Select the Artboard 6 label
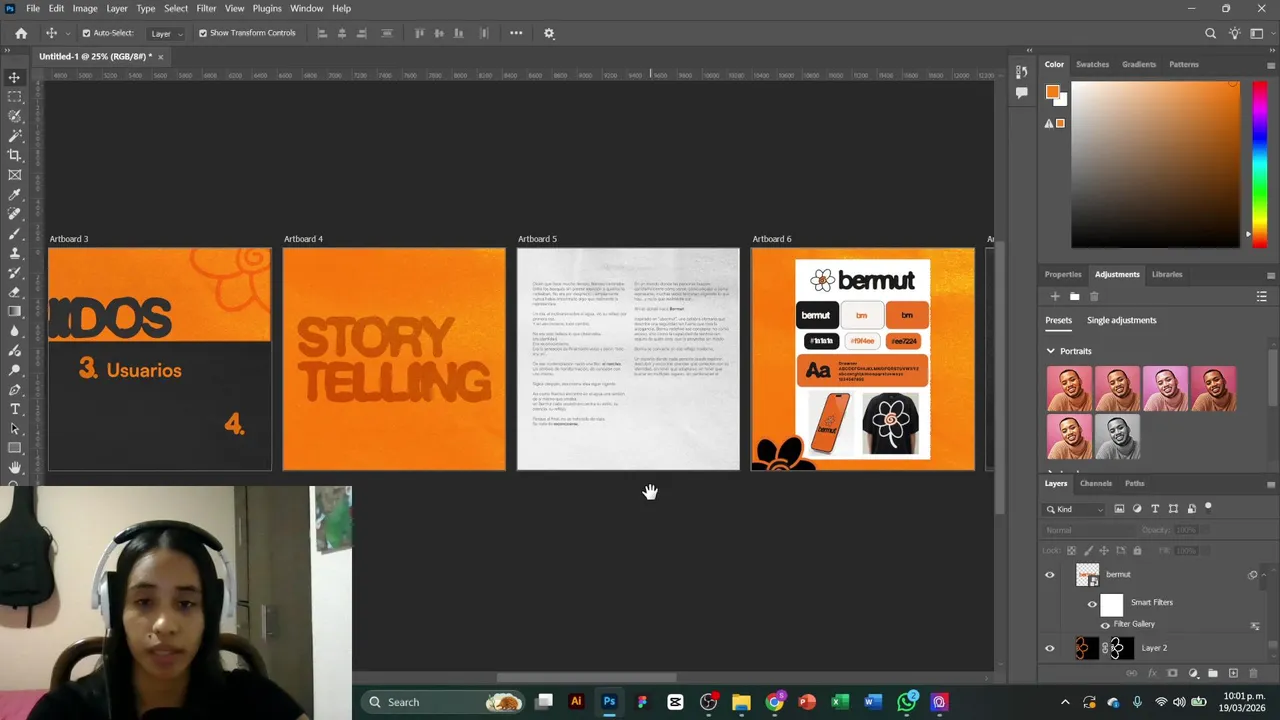 click(x=771, y=240)
